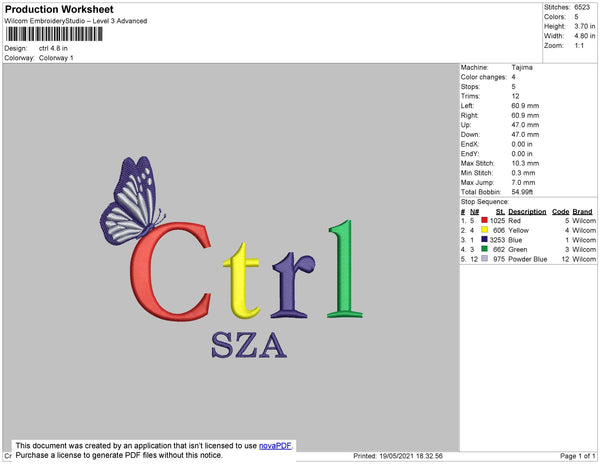This screenshot has width=600, height=464.
Task: Click the Printed date 19/05/2021 footer text
Action: pos(398,456)
